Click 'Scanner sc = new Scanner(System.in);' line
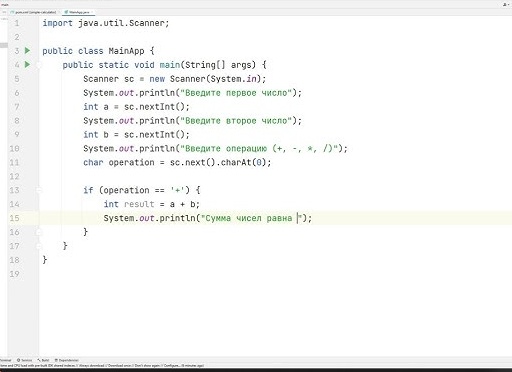 (175, 79)
